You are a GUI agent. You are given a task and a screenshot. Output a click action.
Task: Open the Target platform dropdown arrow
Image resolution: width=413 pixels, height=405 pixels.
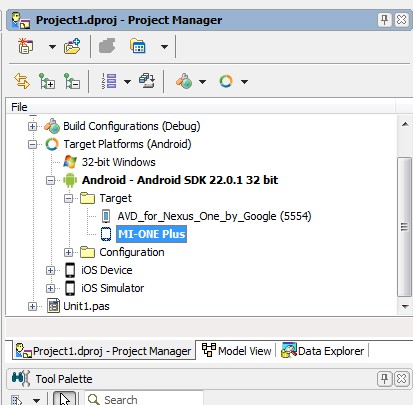click(x=244, y=82)
